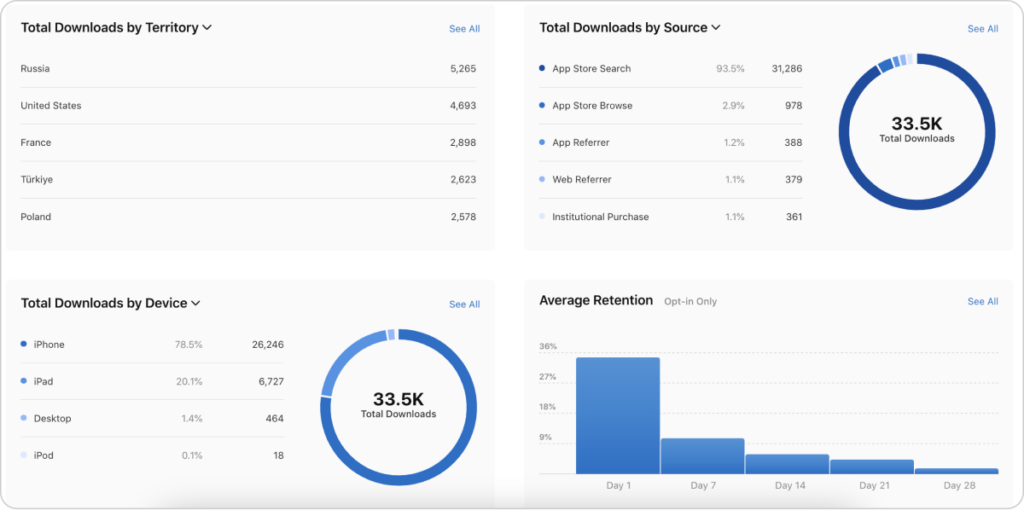This screenshot has width=1024, height=510.
Task: Click the Desktop legend dot
Action: pos(24,418)
